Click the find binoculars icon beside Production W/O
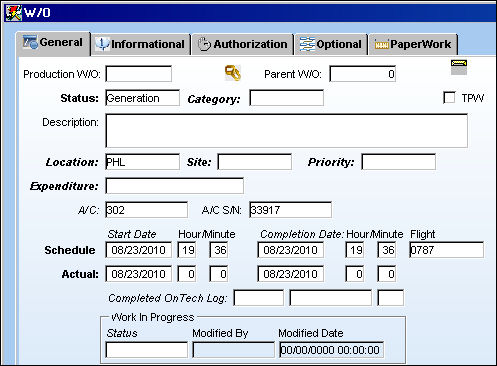497x366 pixels. point(233,73)
